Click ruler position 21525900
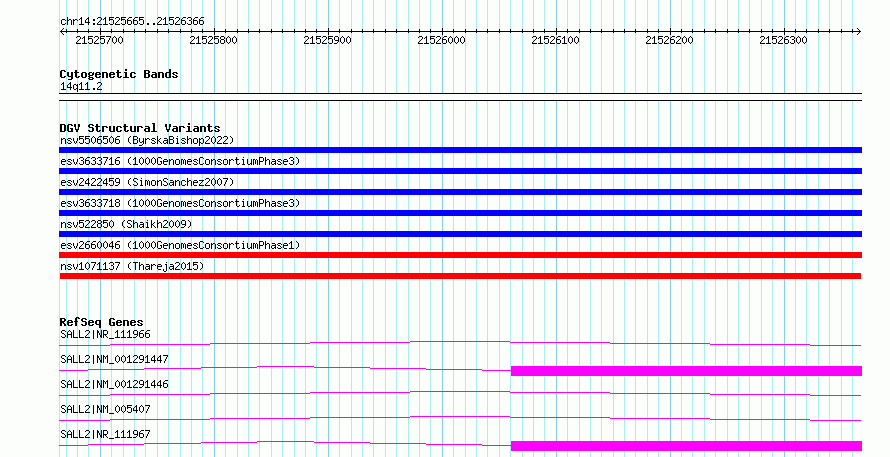 pos(328,40)
